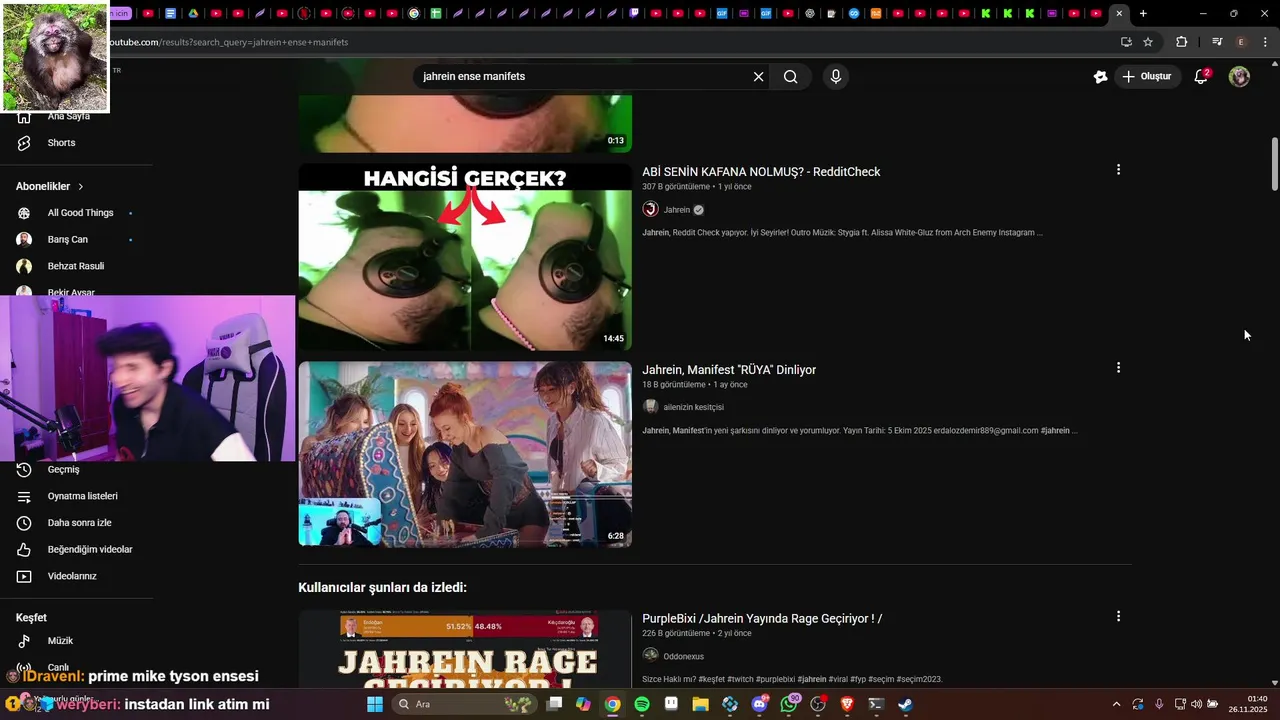The width and height of the screenshot is (1280, 720).
Task: Open more options for PurpleBixi video
Action: 1118,617
